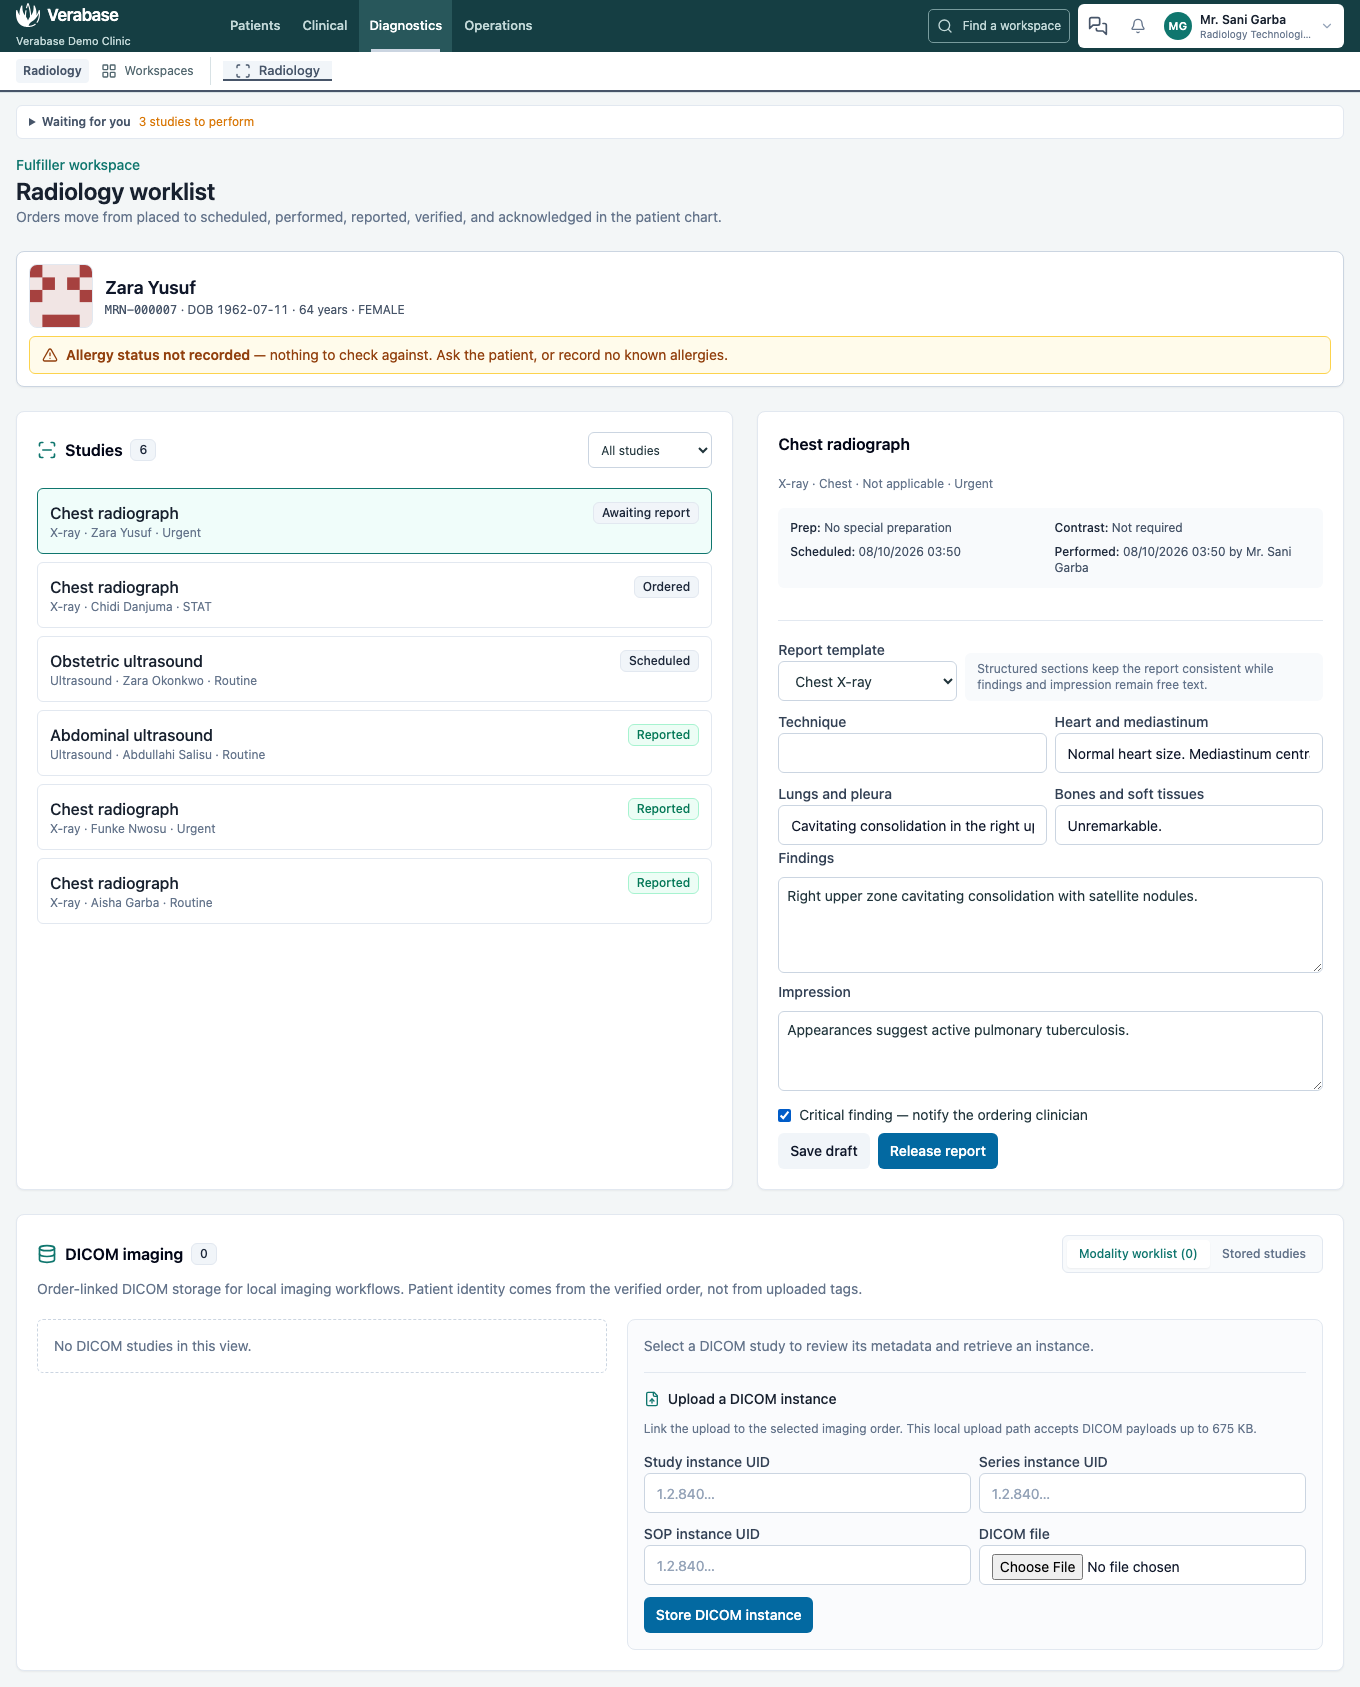Click the Studies scan icon

[x=47, y=450]
